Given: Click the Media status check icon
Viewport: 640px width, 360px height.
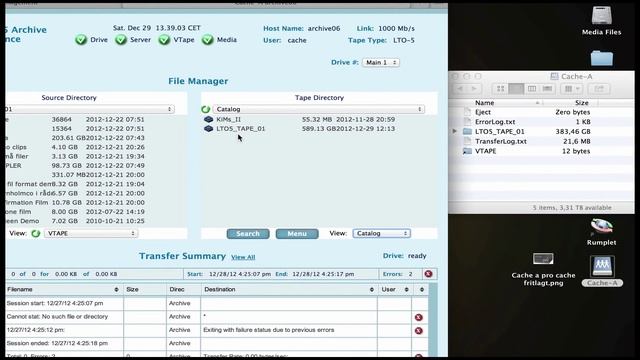Looking at the screenshot, I should coord(207,40).
